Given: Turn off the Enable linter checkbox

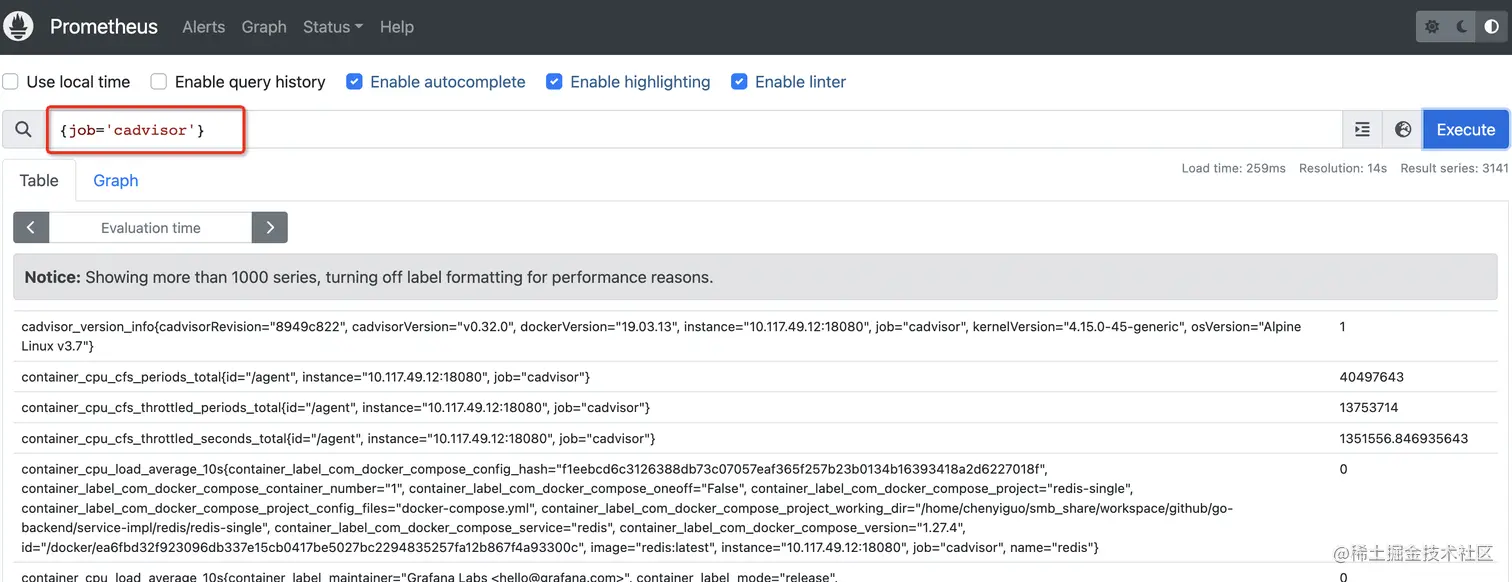Looking at the screenshot, I should [739, 82].
